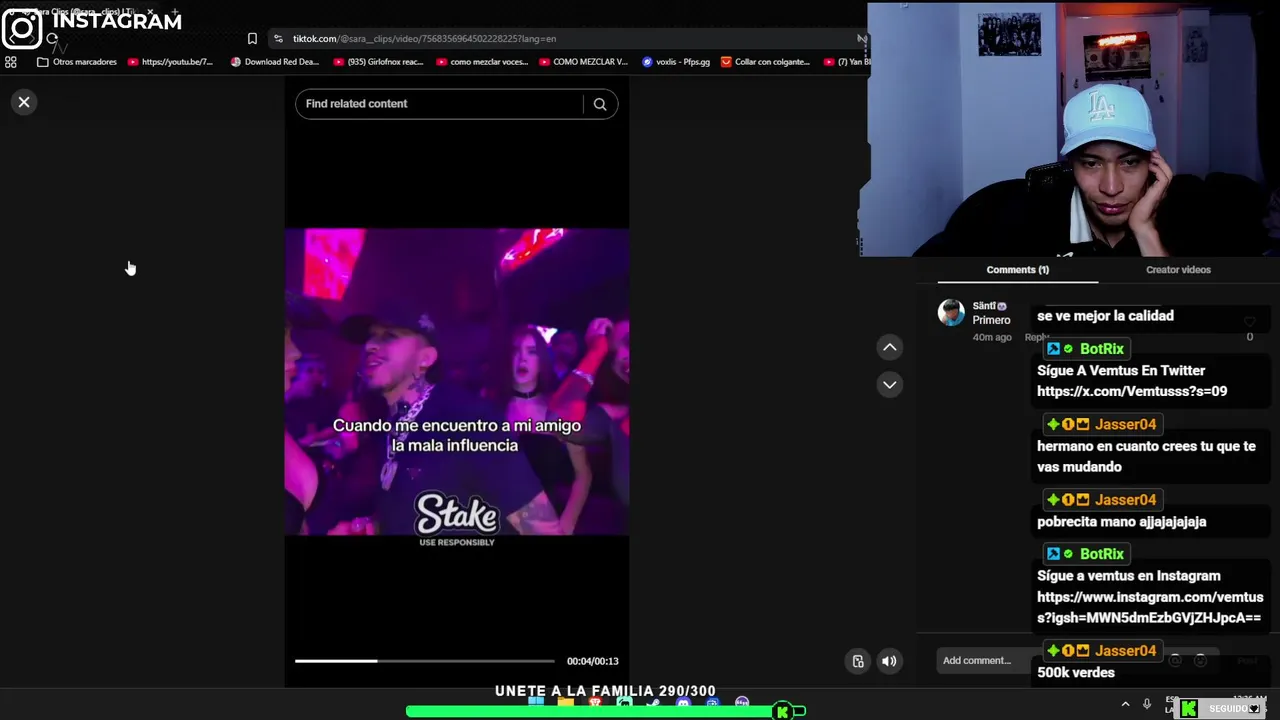
Task: Open the COMO MEZCLAR V... bookmark
Action: click(584, 62)
